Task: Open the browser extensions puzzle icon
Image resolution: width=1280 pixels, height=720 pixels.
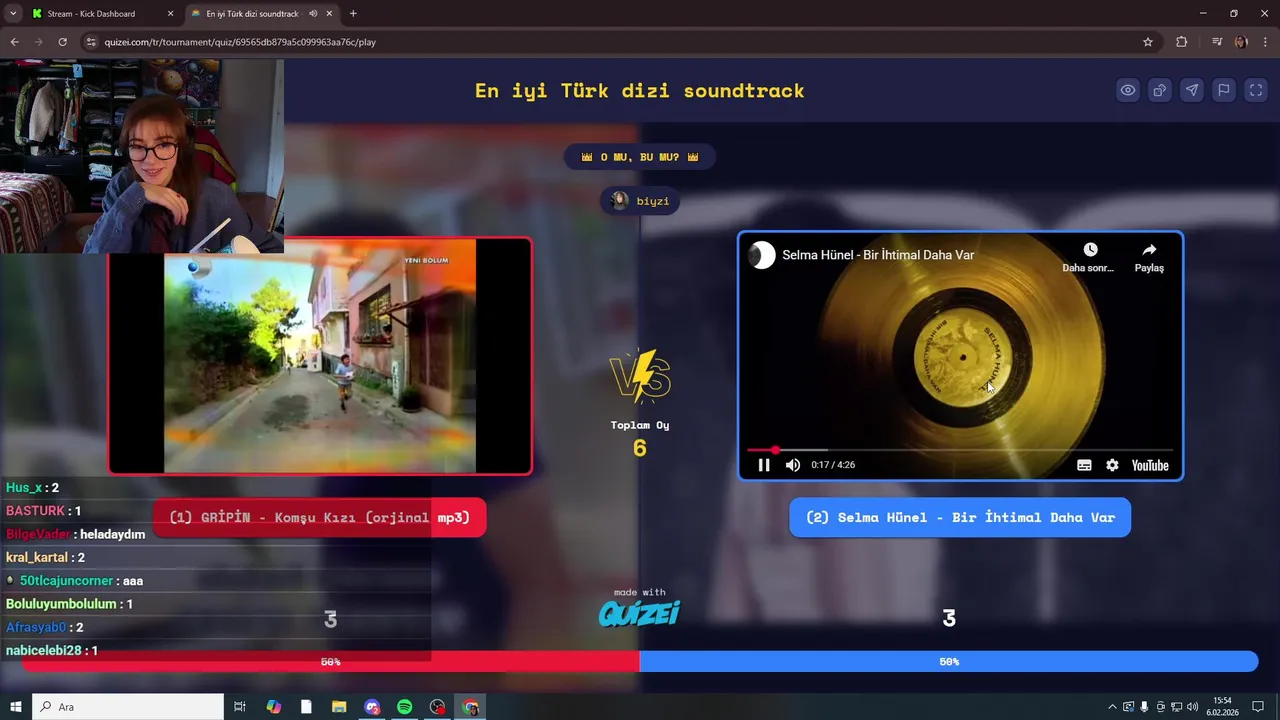Action: [1182, 42]
